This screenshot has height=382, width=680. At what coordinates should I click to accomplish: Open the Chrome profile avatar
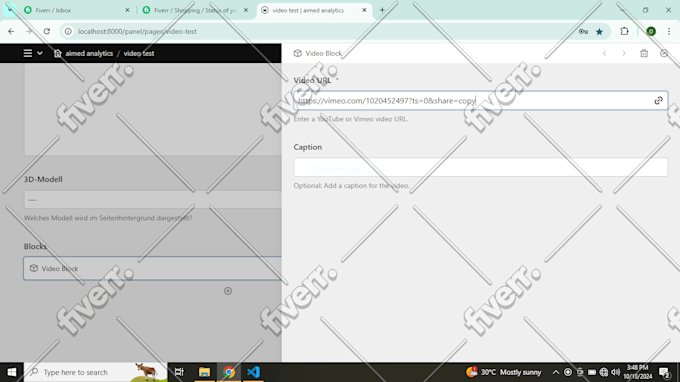coord(651,31)
